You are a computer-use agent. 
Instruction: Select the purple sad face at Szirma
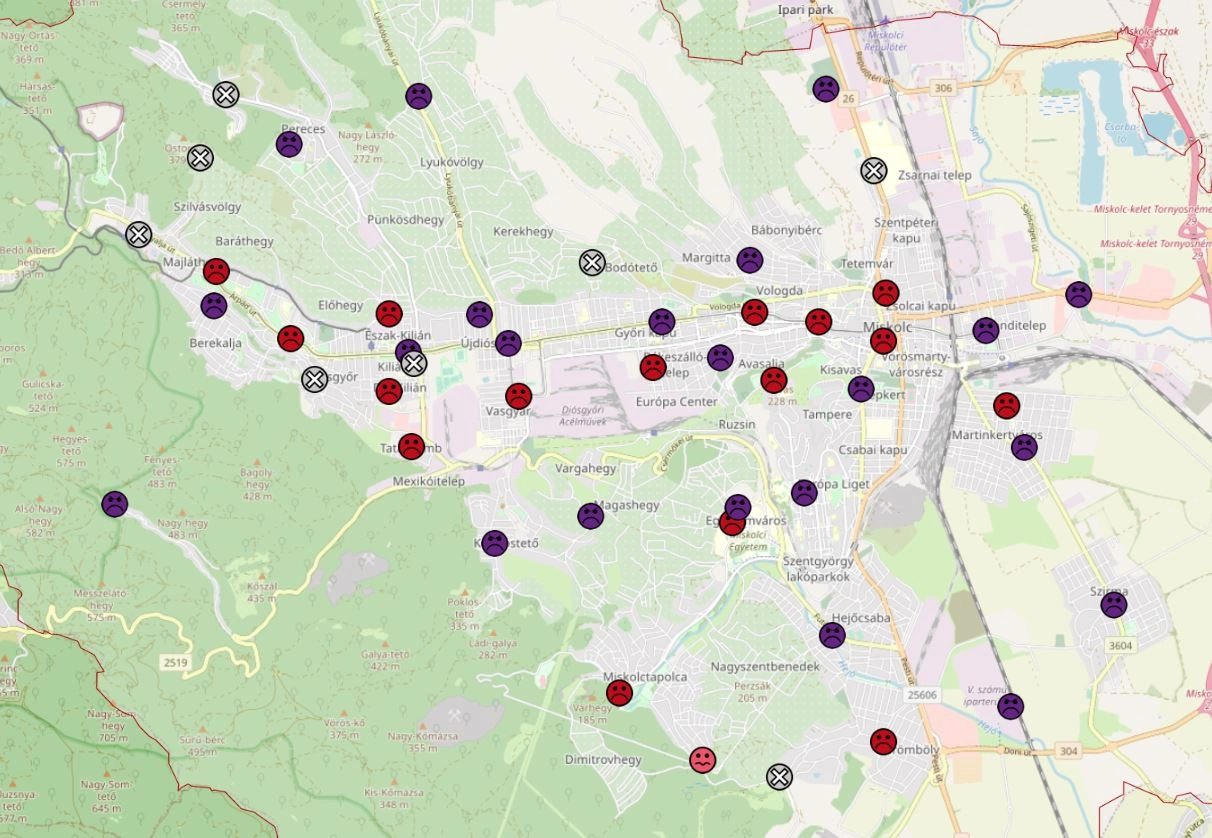coord(1113,604)
